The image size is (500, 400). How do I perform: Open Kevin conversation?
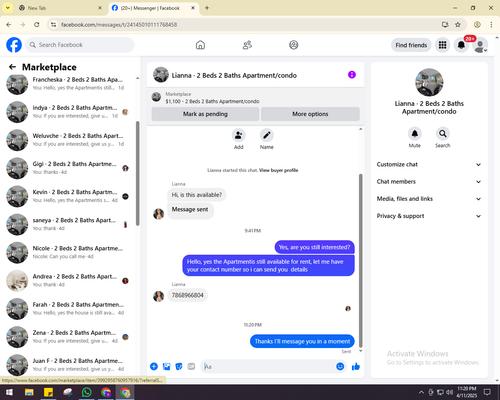coord(68,196)
